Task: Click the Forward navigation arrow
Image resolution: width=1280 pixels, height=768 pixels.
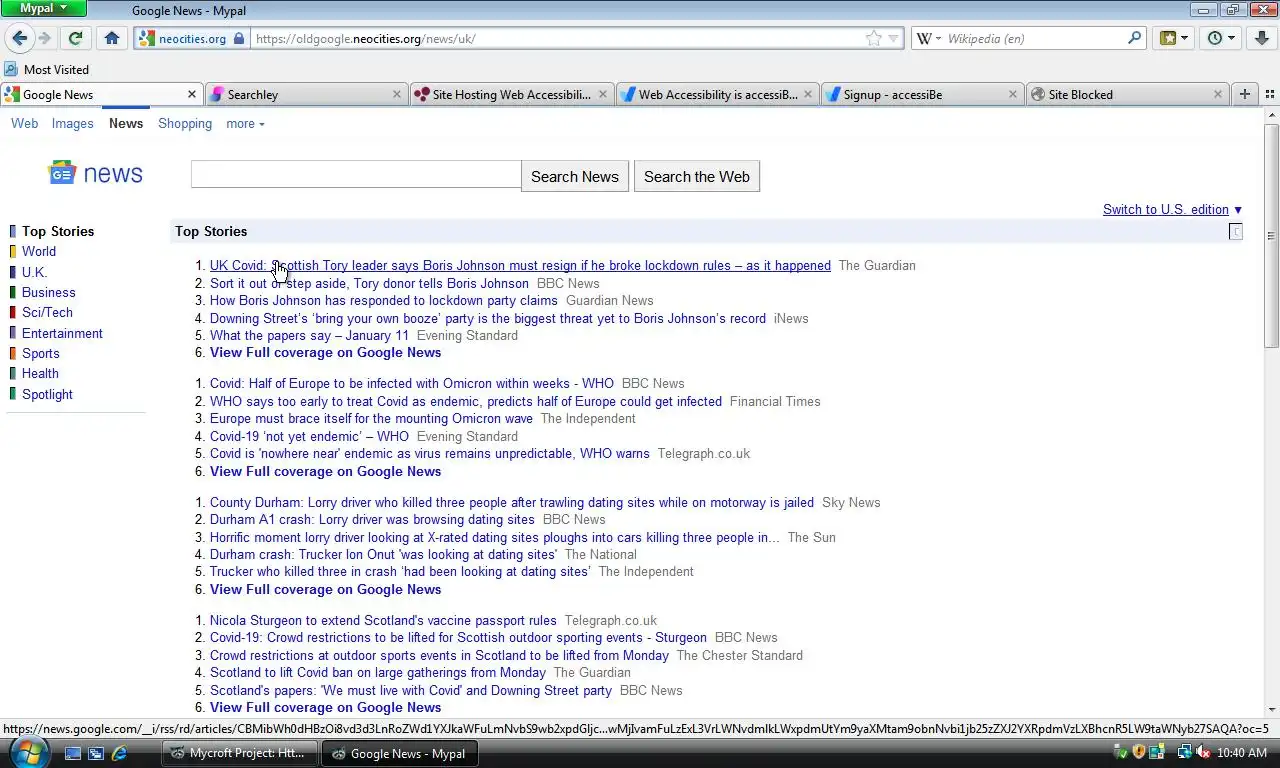Action: pos(45,39)
